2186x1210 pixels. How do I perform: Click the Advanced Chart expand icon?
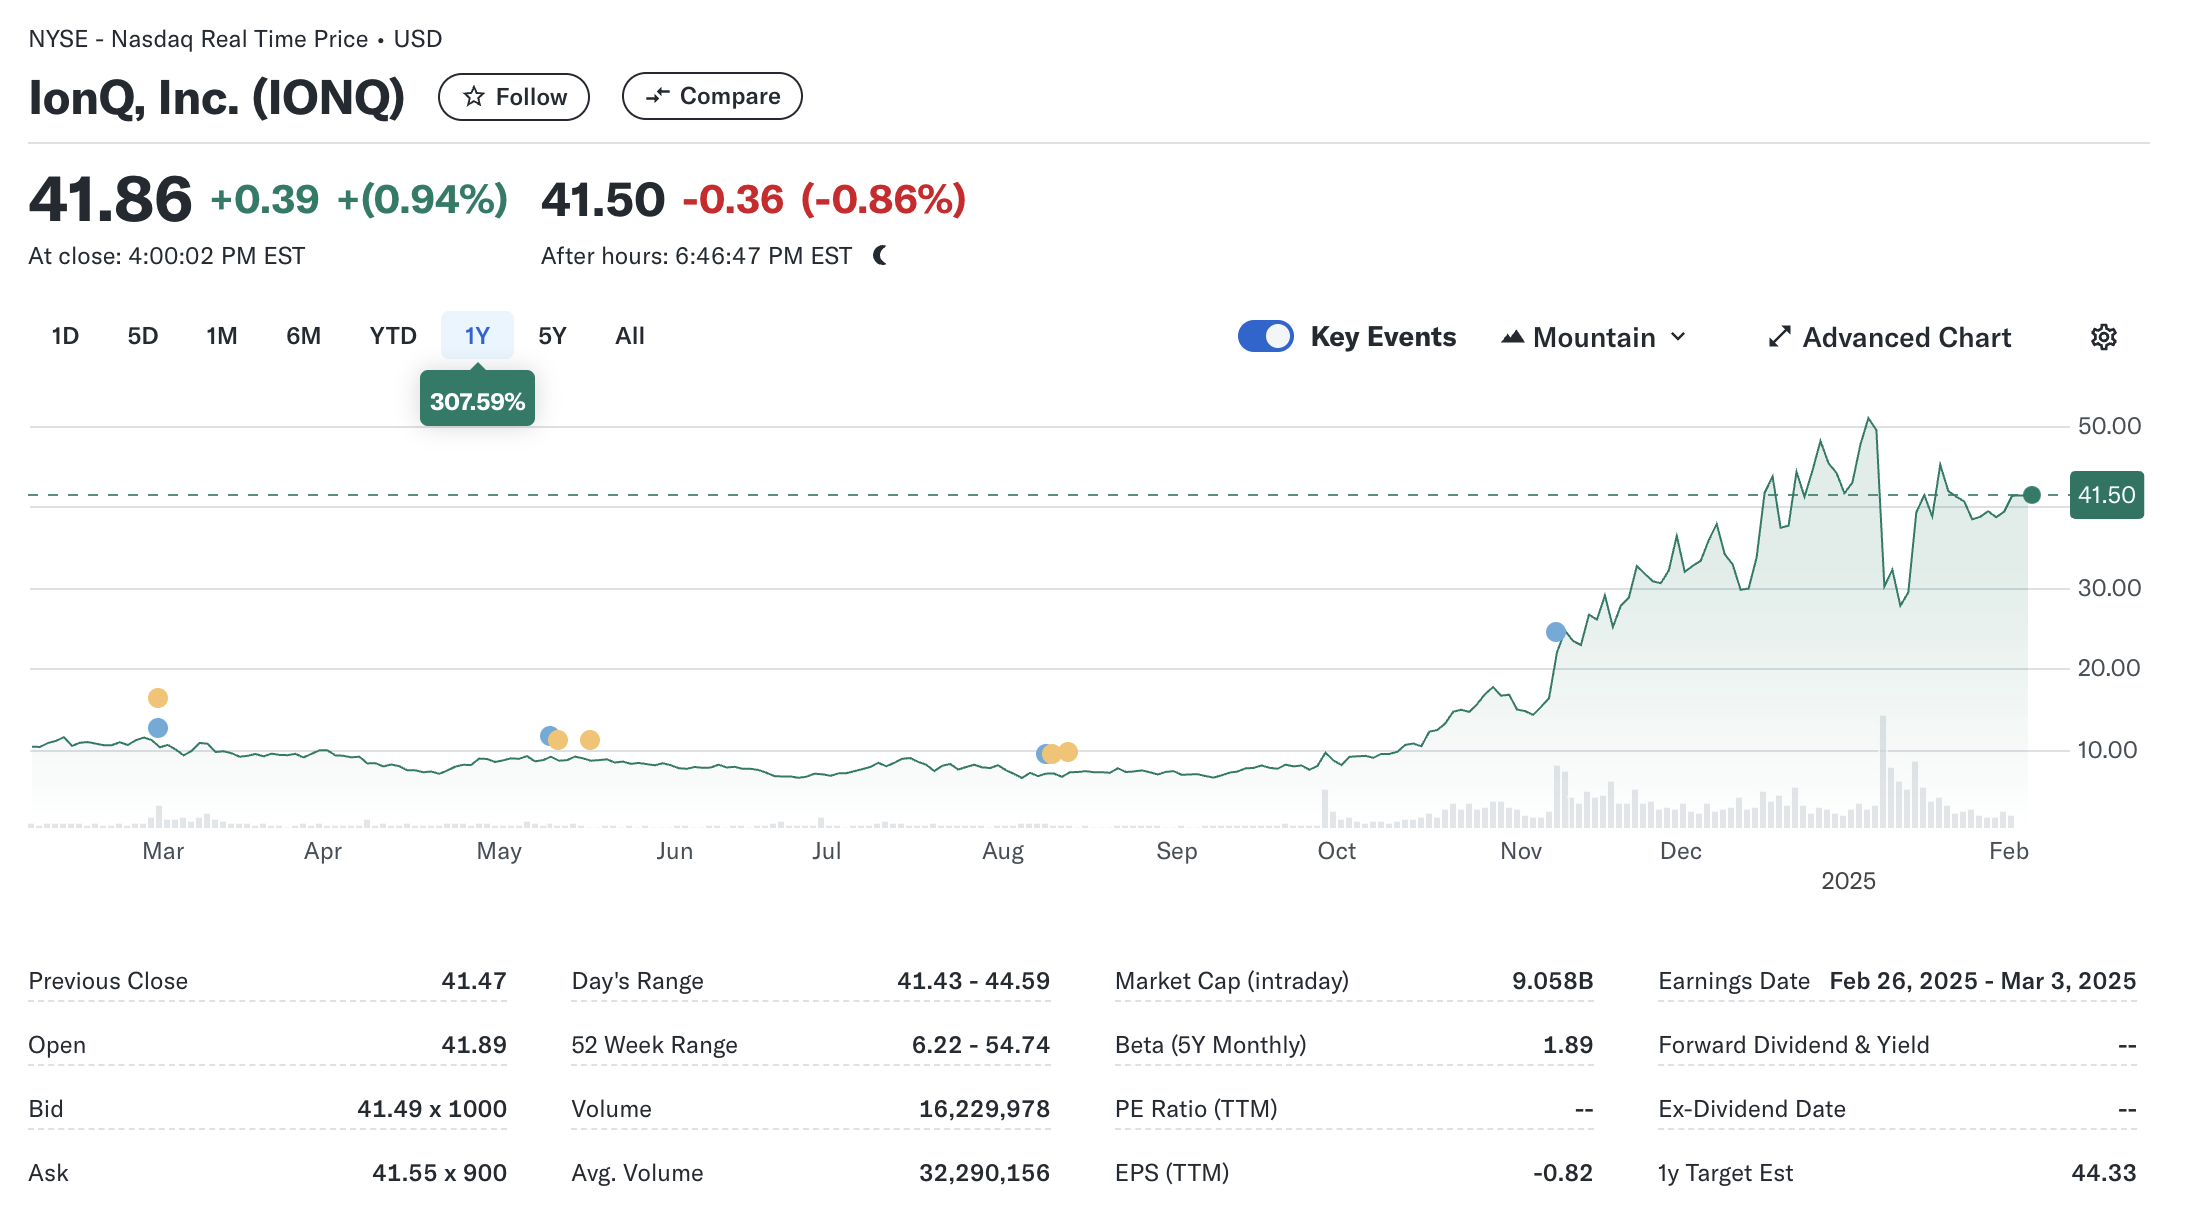click(x=1779, y=337)
